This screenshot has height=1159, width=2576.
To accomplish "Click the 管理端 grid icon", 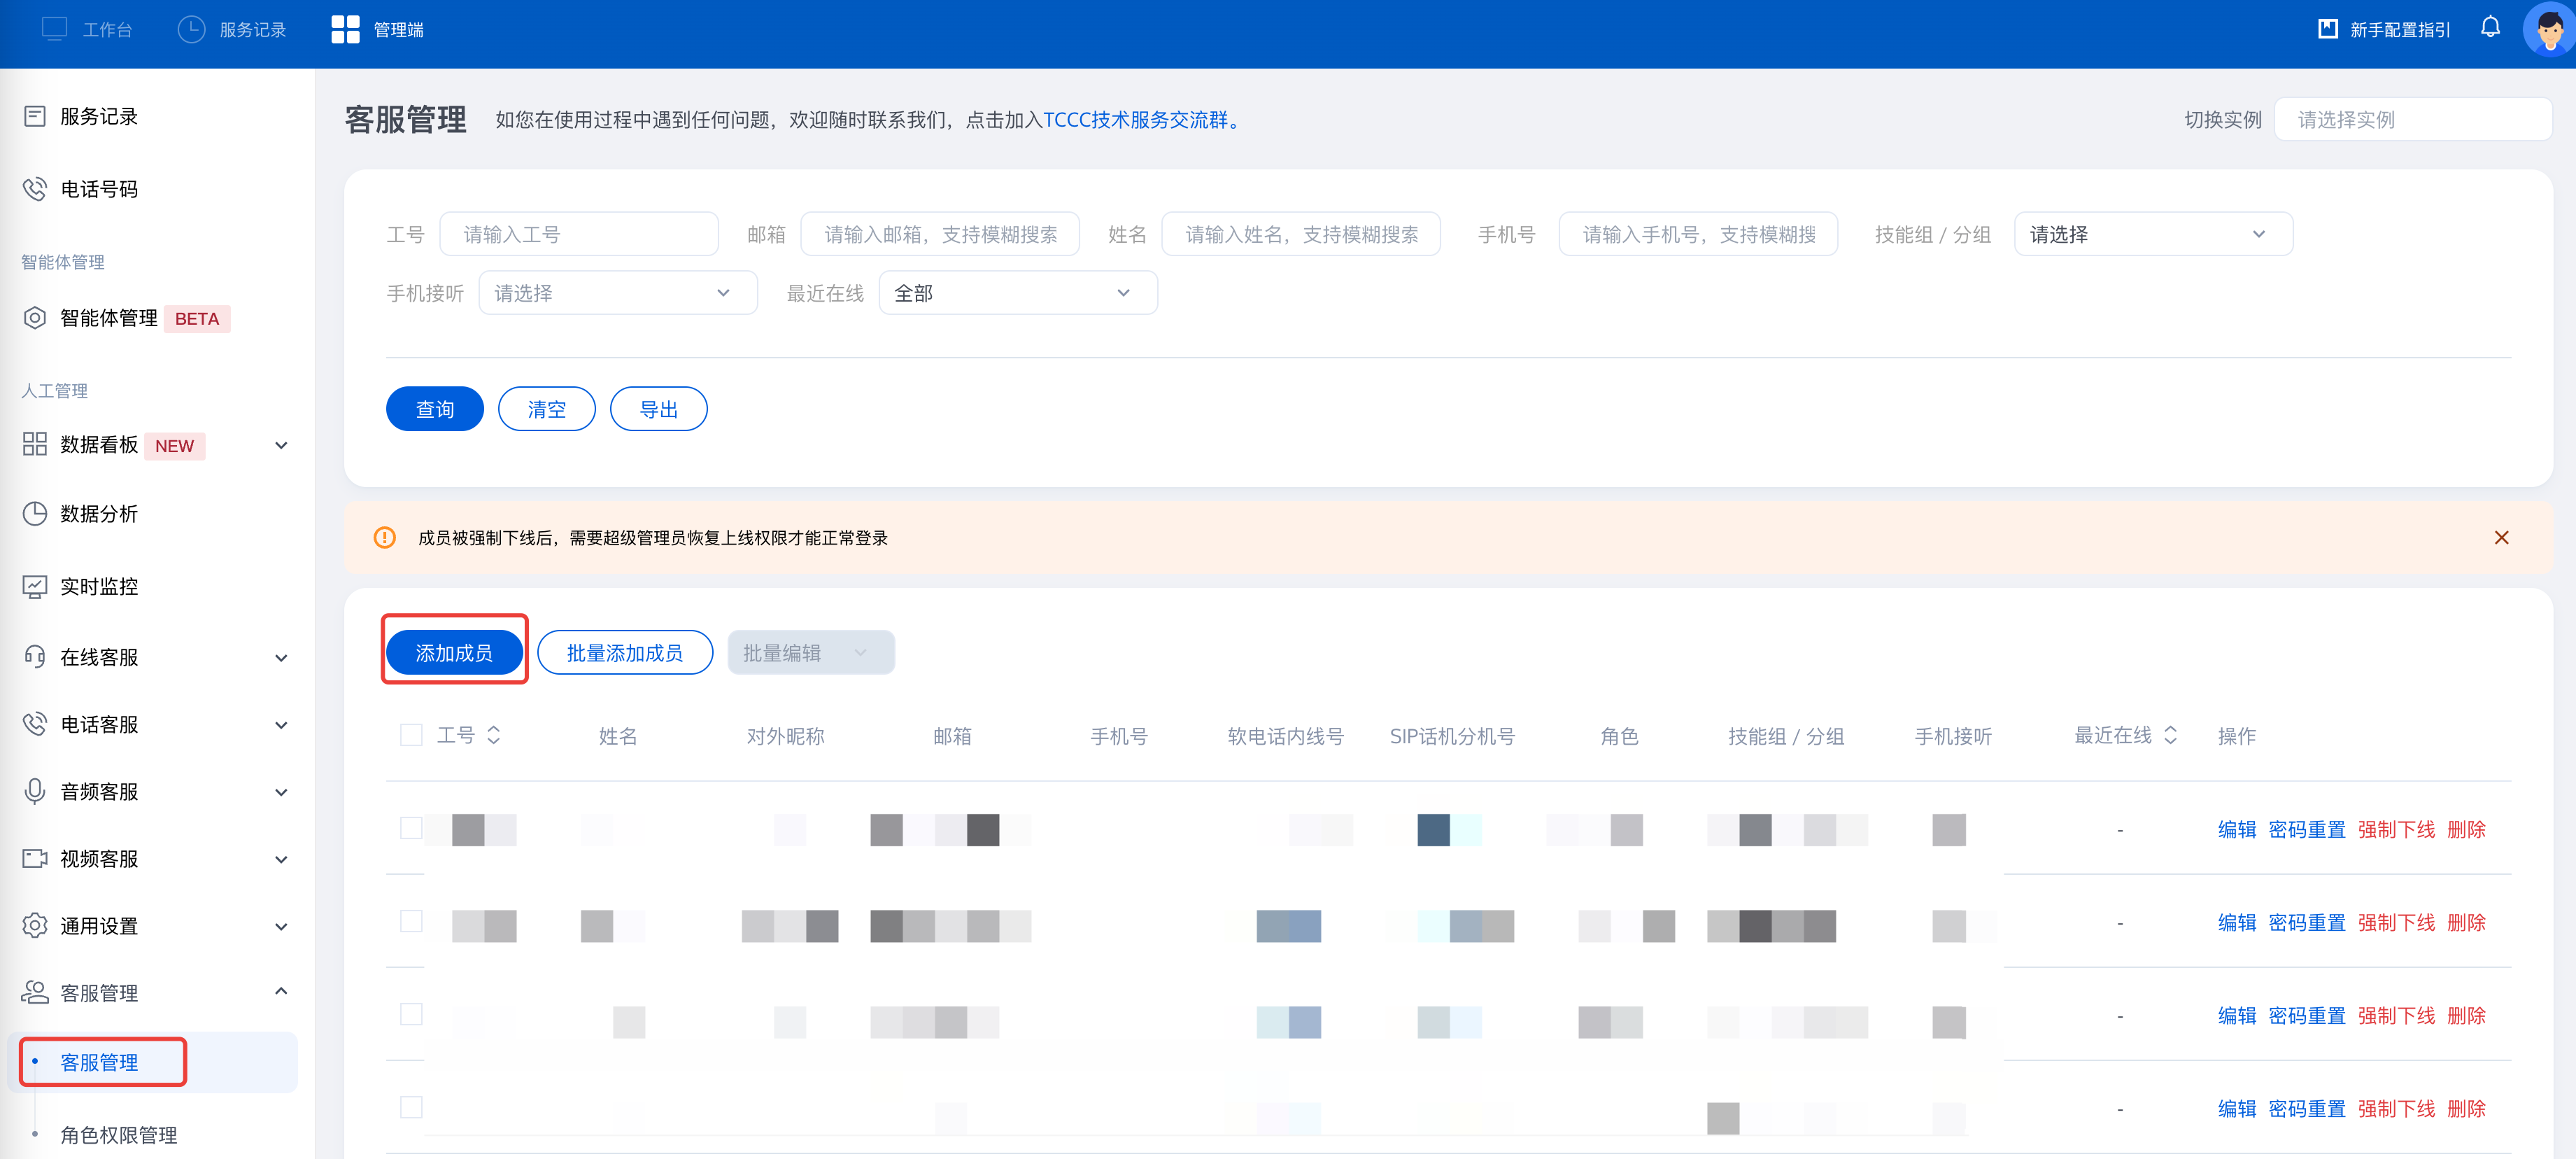I will pyautogui.click(x=345, y=30).
